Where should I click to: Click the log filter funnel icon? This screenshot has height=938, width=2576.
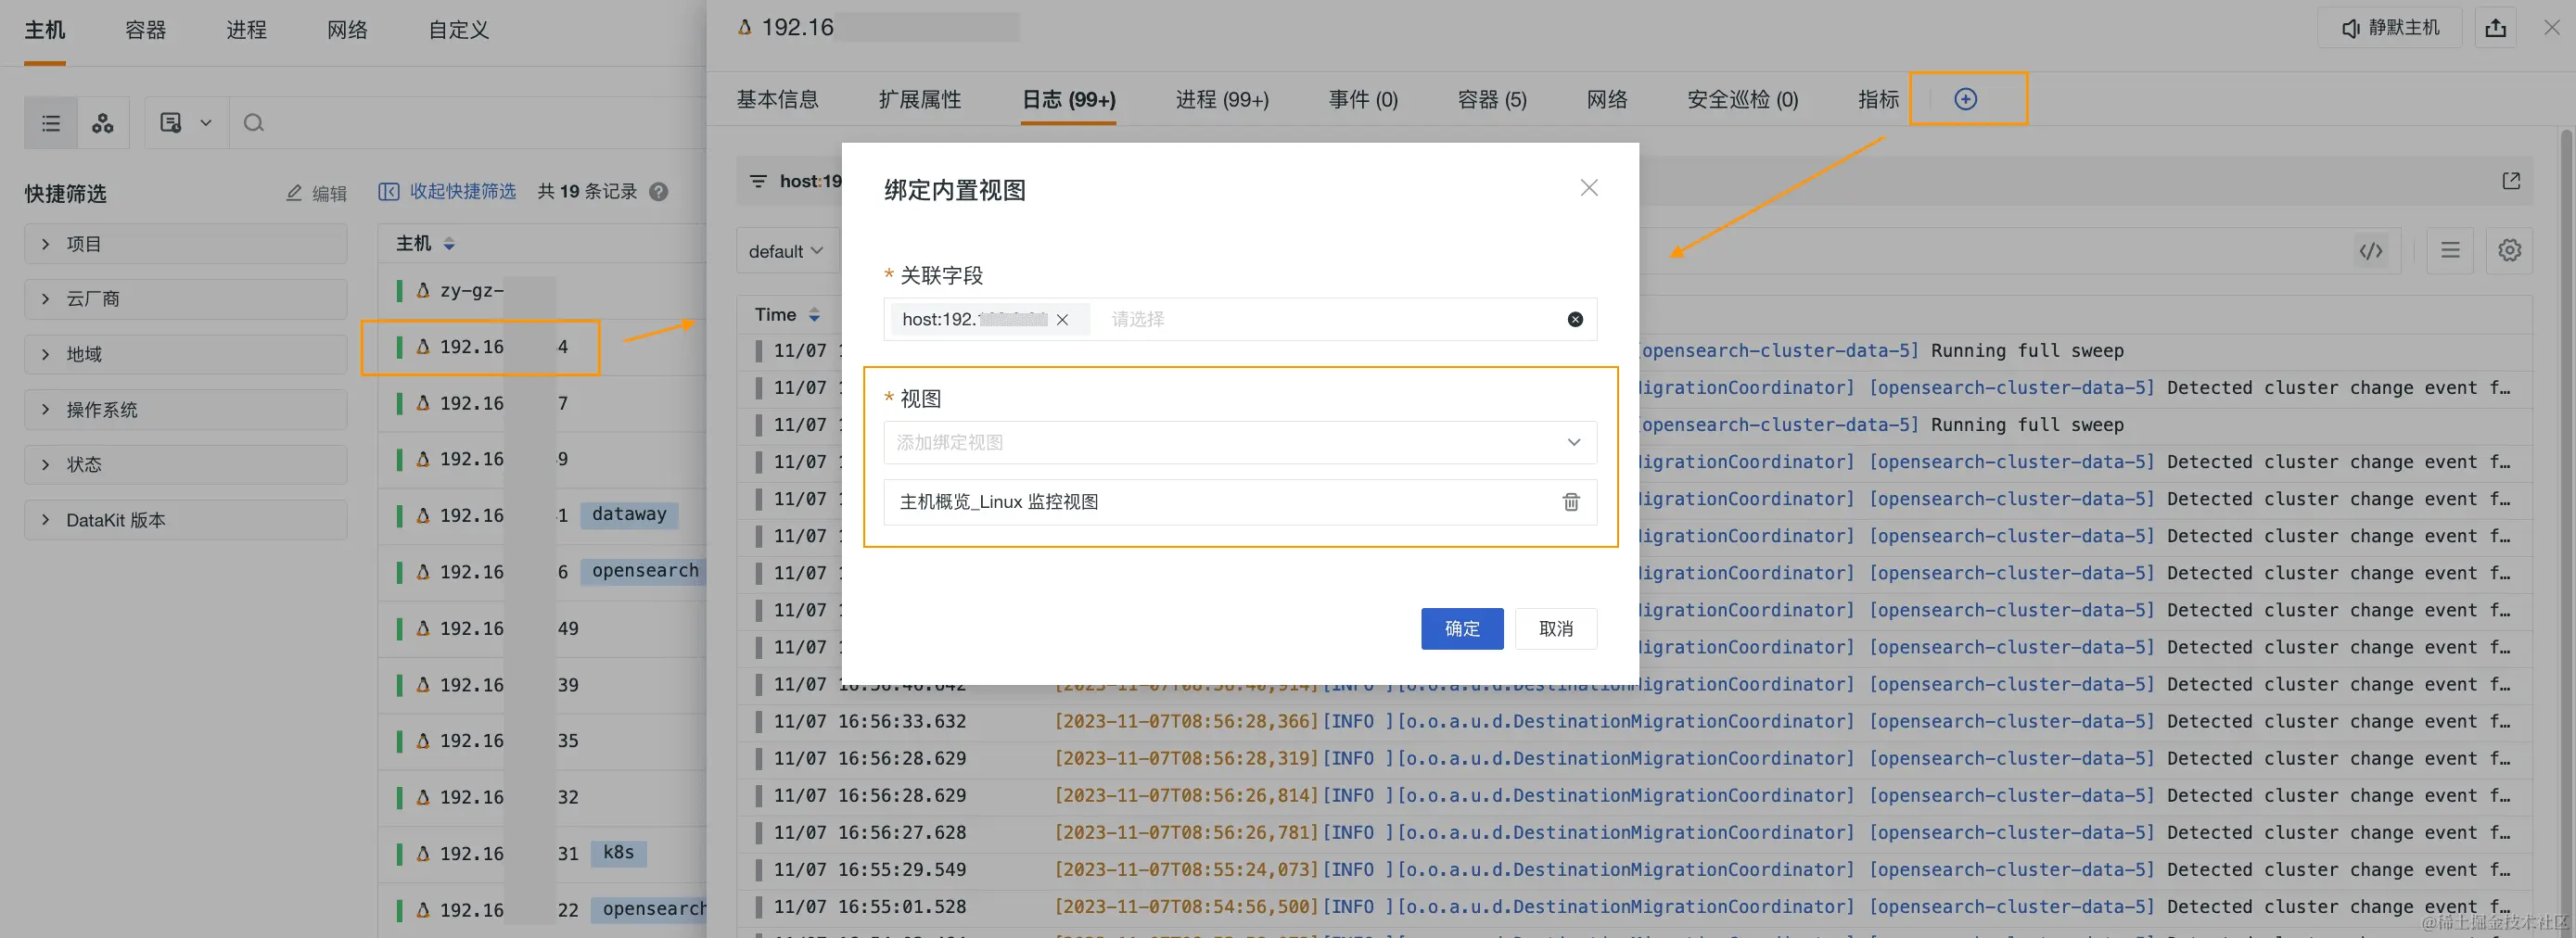[x=758, y=181]
